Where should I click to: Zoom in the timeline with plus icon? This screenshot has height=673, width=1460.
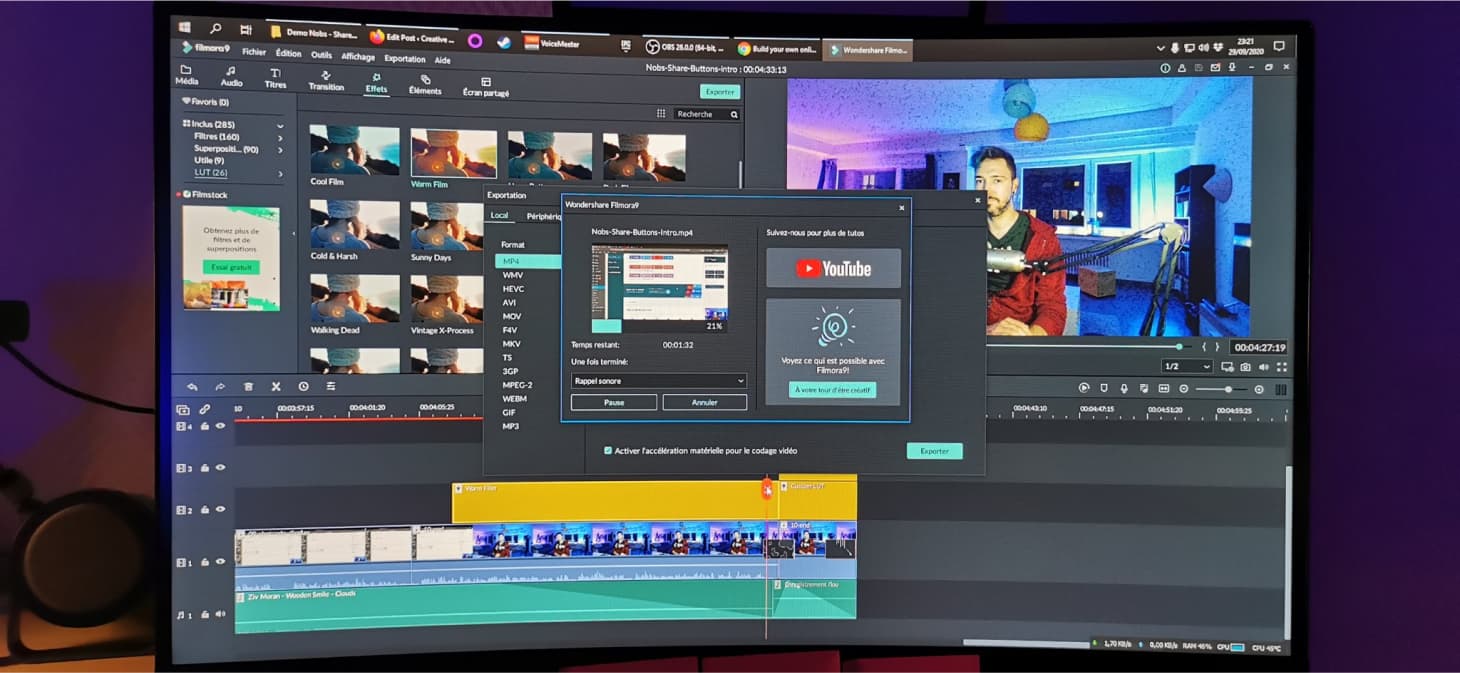point(1259,389)
